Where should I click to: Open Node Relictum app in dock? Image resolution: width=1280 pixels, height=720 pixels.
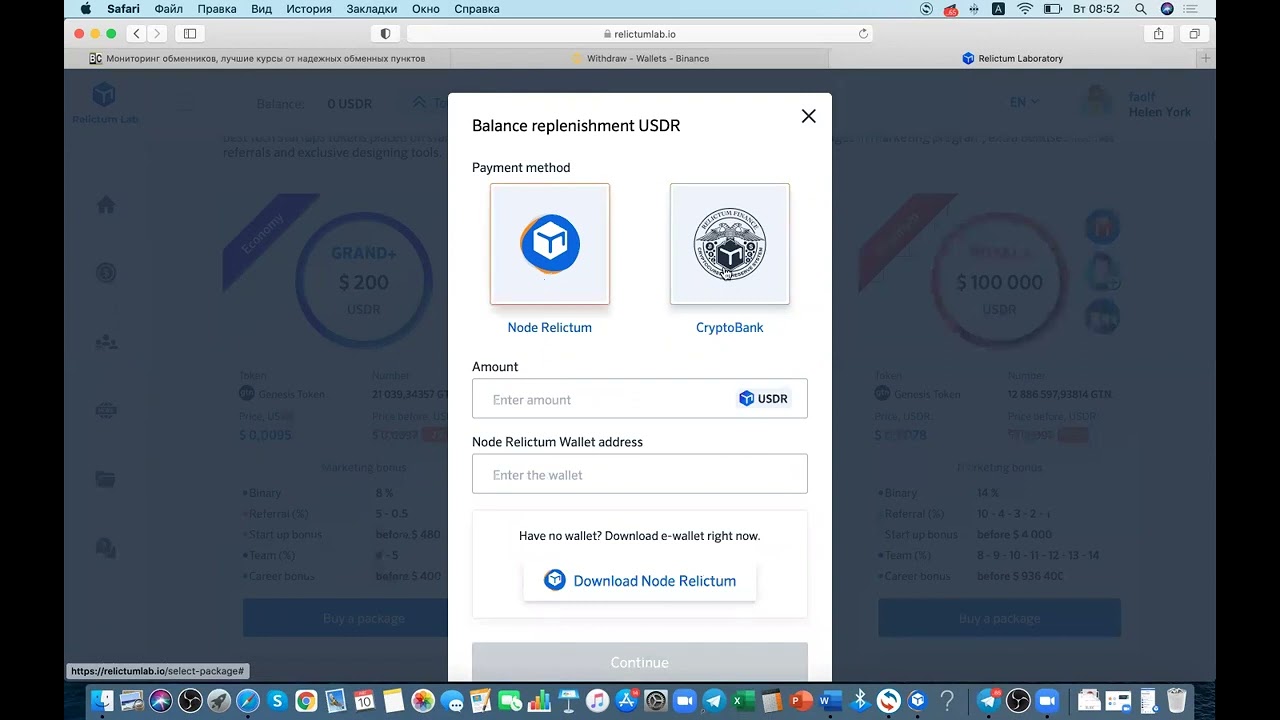coord(917,701)
